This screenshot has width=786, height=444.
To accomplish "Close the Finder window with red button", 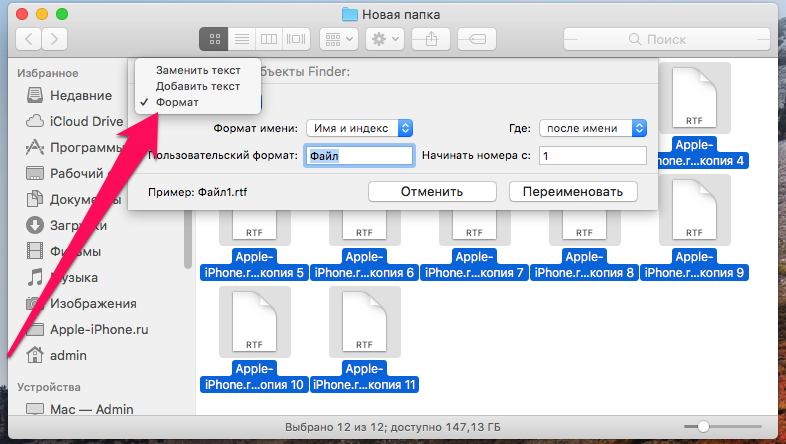I will pyautogui.click(x=22, y=14).
